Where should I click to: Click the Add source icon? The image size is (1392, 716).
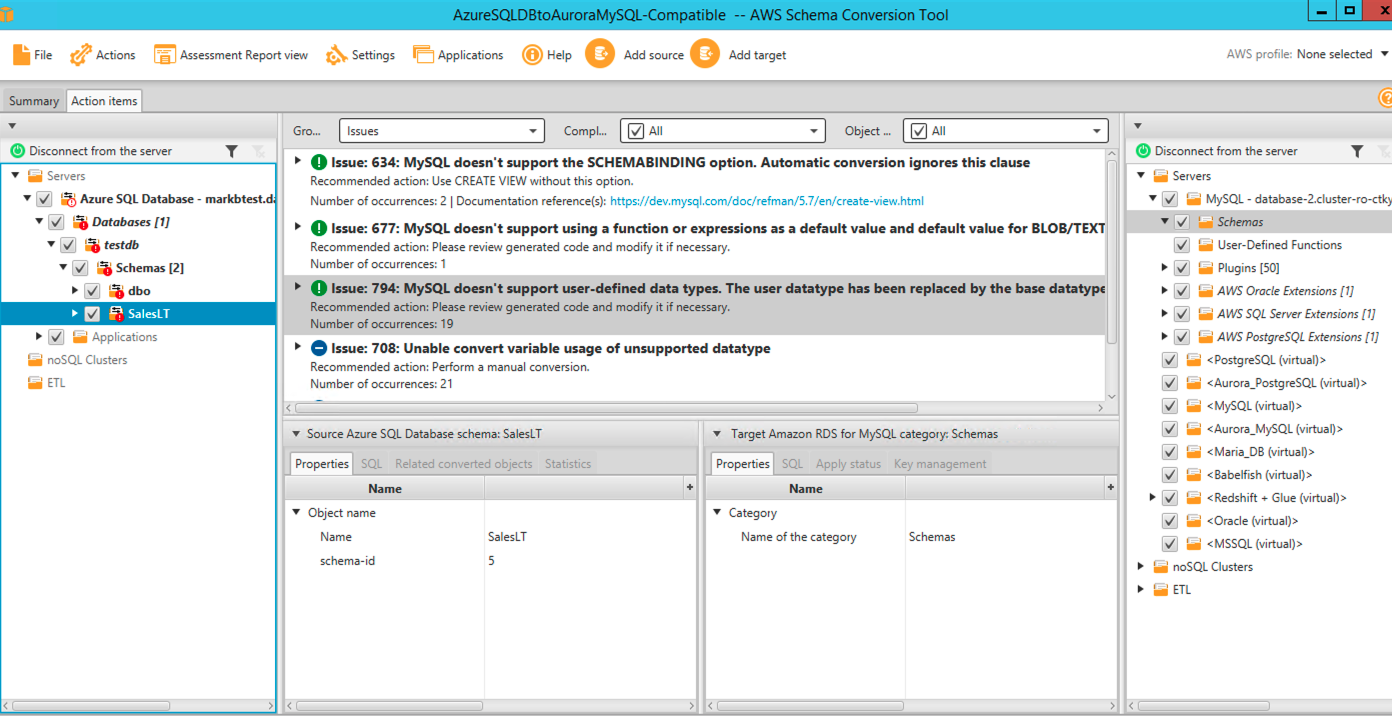pyautogui.click(x=600, y=54)
